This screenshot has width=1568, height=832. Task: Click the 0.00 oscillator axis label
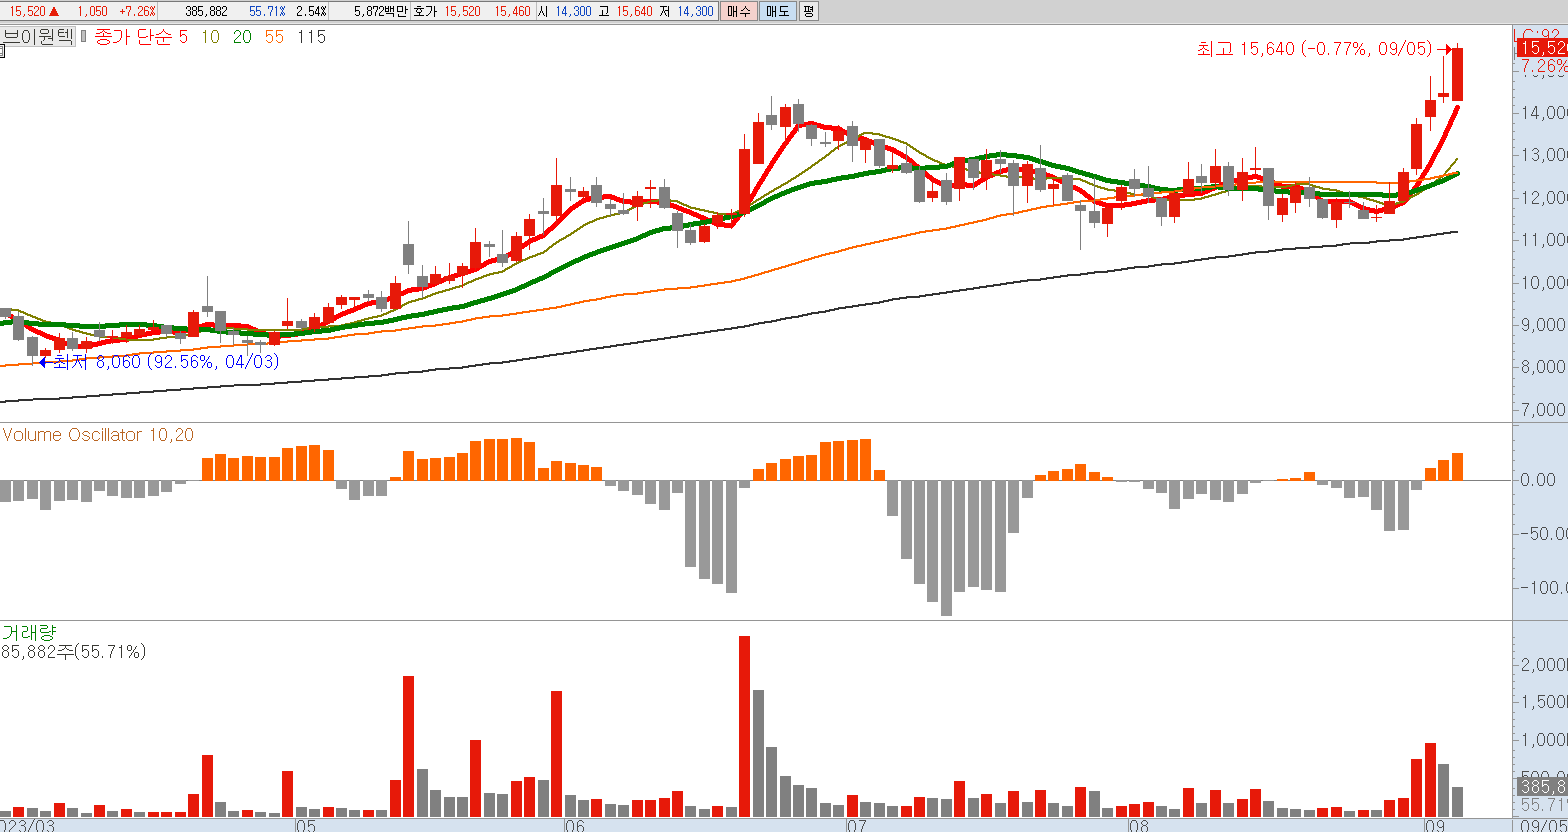point(1538,480)
